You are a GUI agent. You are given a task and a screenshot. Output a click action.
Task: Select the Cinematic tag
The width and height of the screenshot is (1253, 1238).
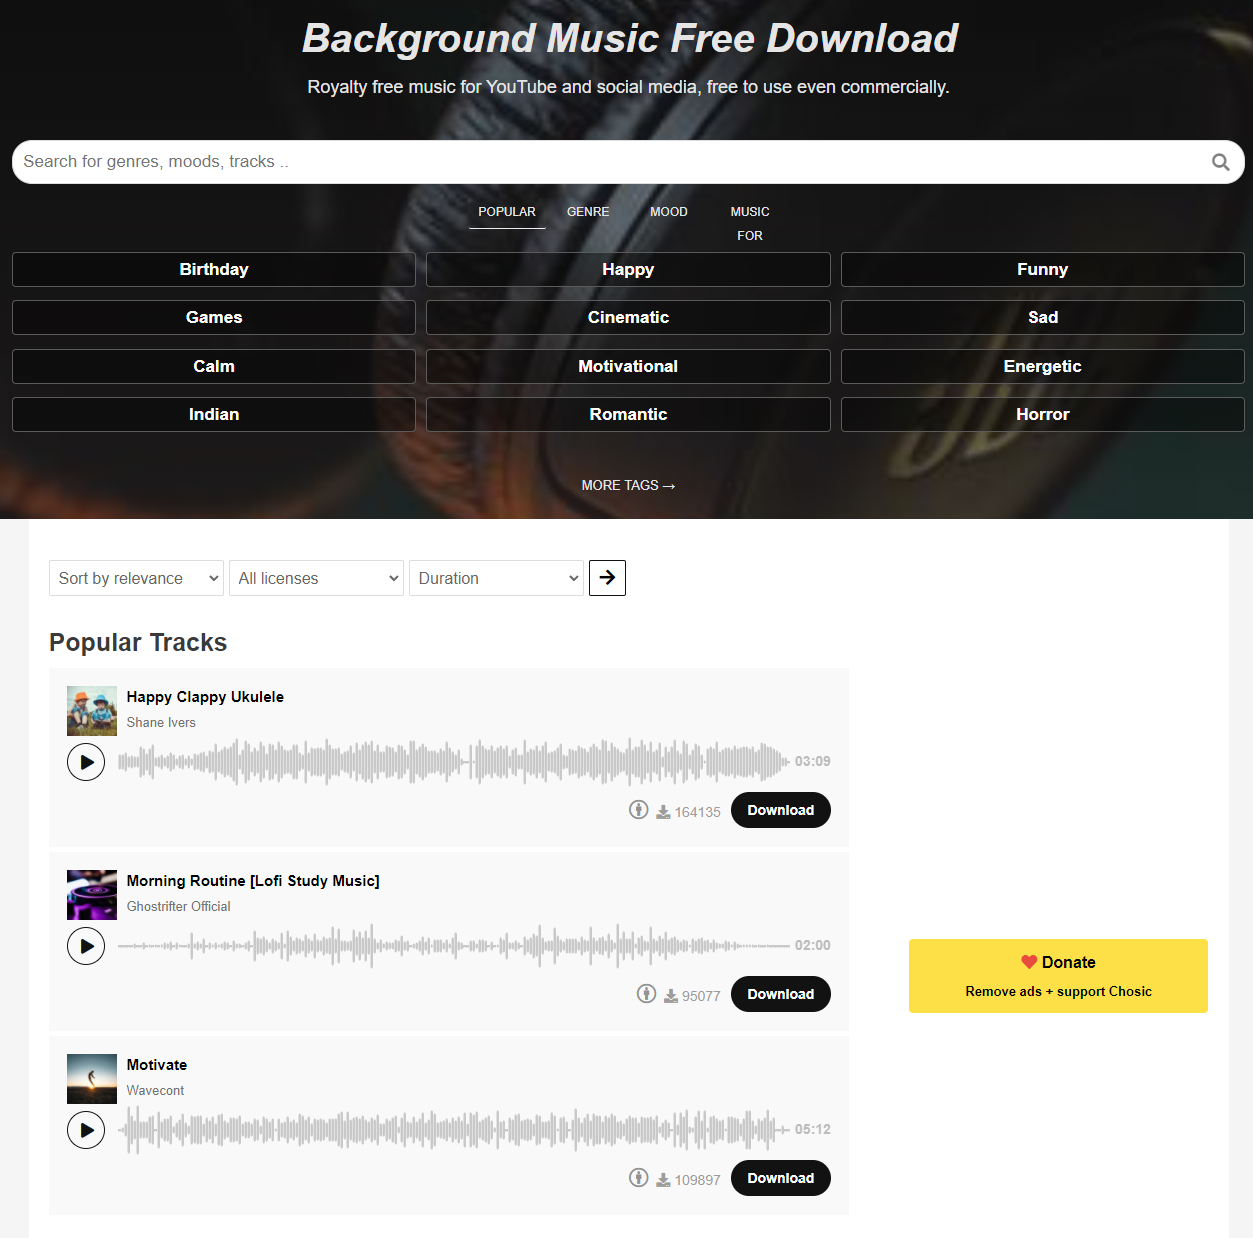pyautogui.click(x=628, y=318)
